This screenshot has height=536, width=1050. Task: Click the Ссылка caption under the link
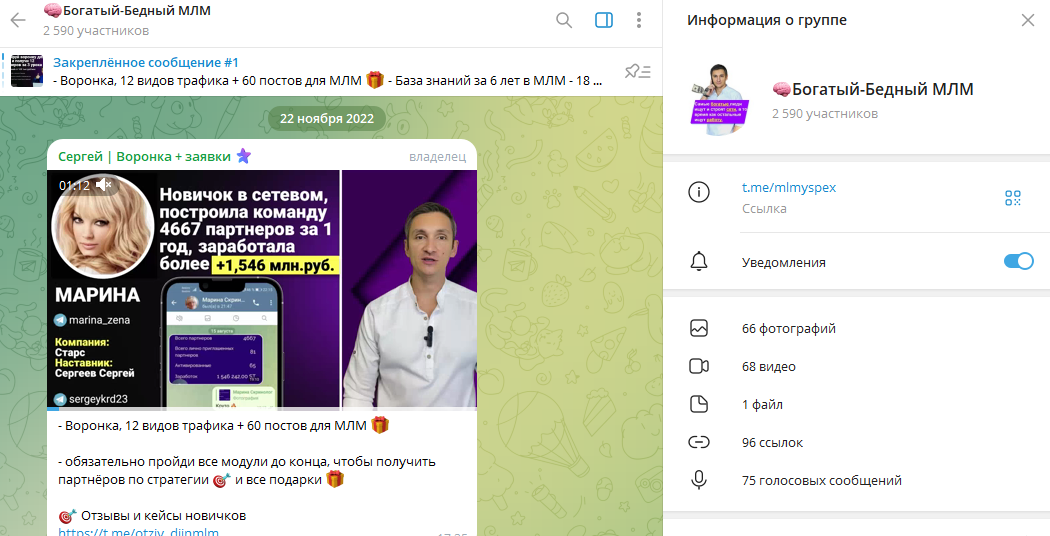pos(764,209)
